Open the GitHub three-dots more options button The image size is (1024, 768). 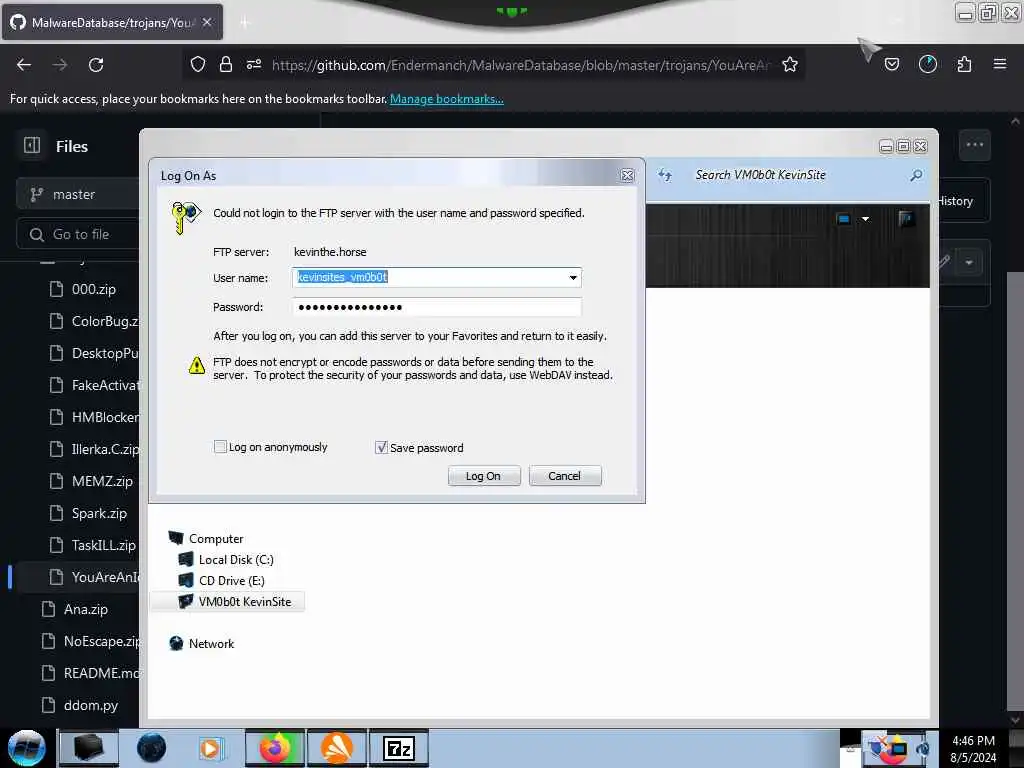974,145
